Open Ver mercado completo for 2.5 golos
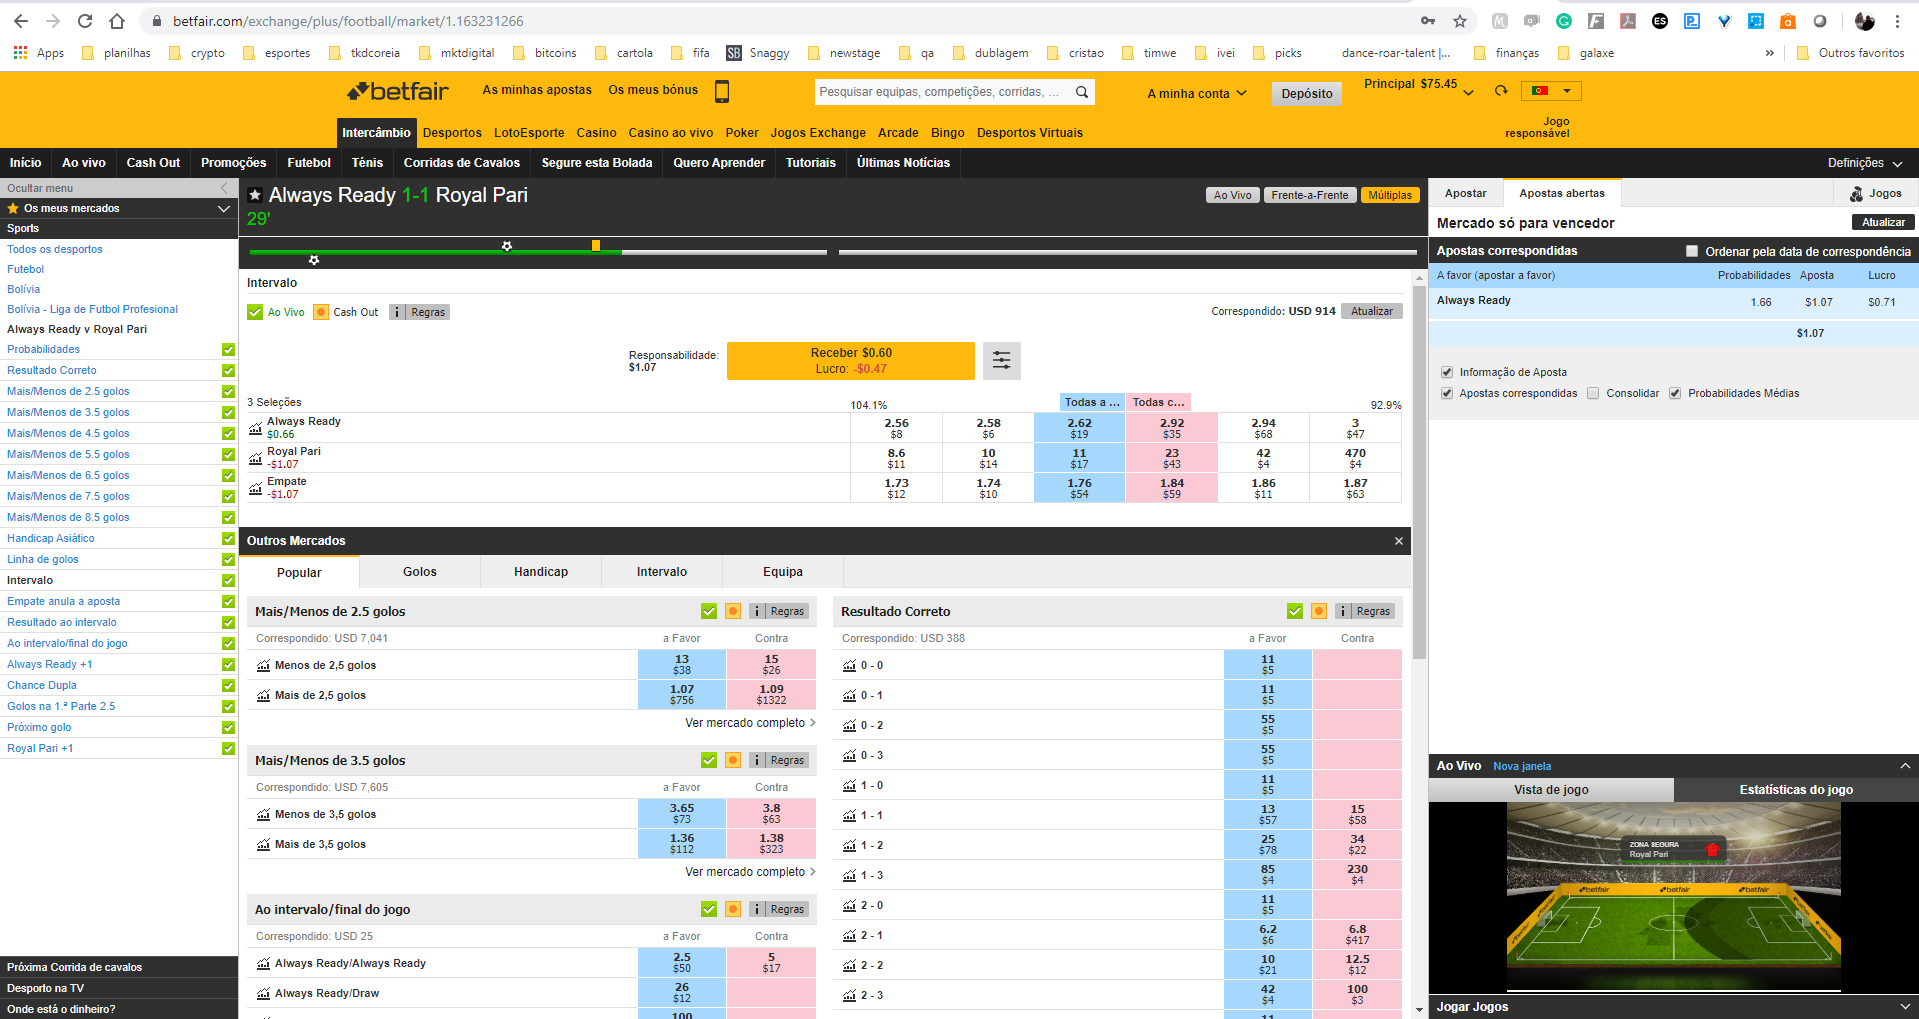This screenshot has width=1919, height=1019. click(x=750, y=723)
